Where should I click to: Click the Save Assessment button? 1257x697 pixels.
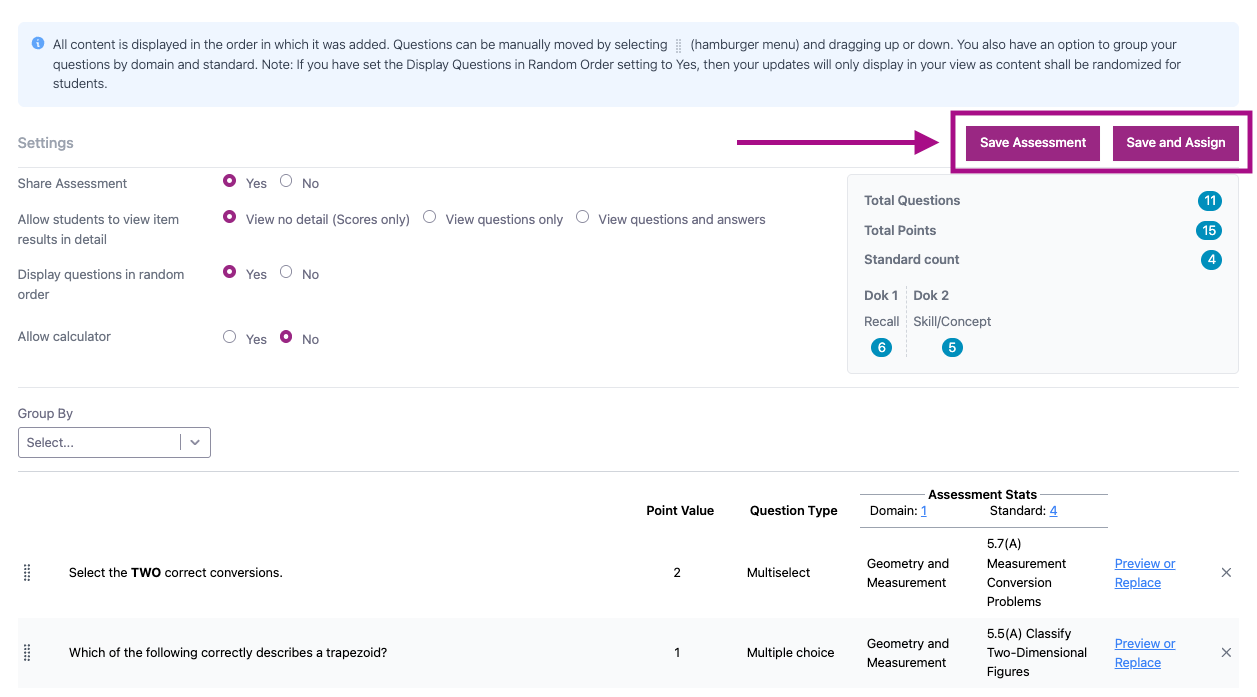click(1032, 143)
